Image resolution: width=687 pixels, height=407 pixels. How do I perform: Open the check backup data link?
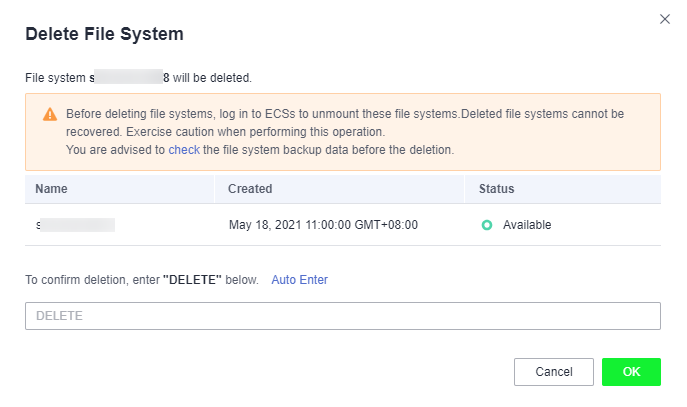click(184, 150)
